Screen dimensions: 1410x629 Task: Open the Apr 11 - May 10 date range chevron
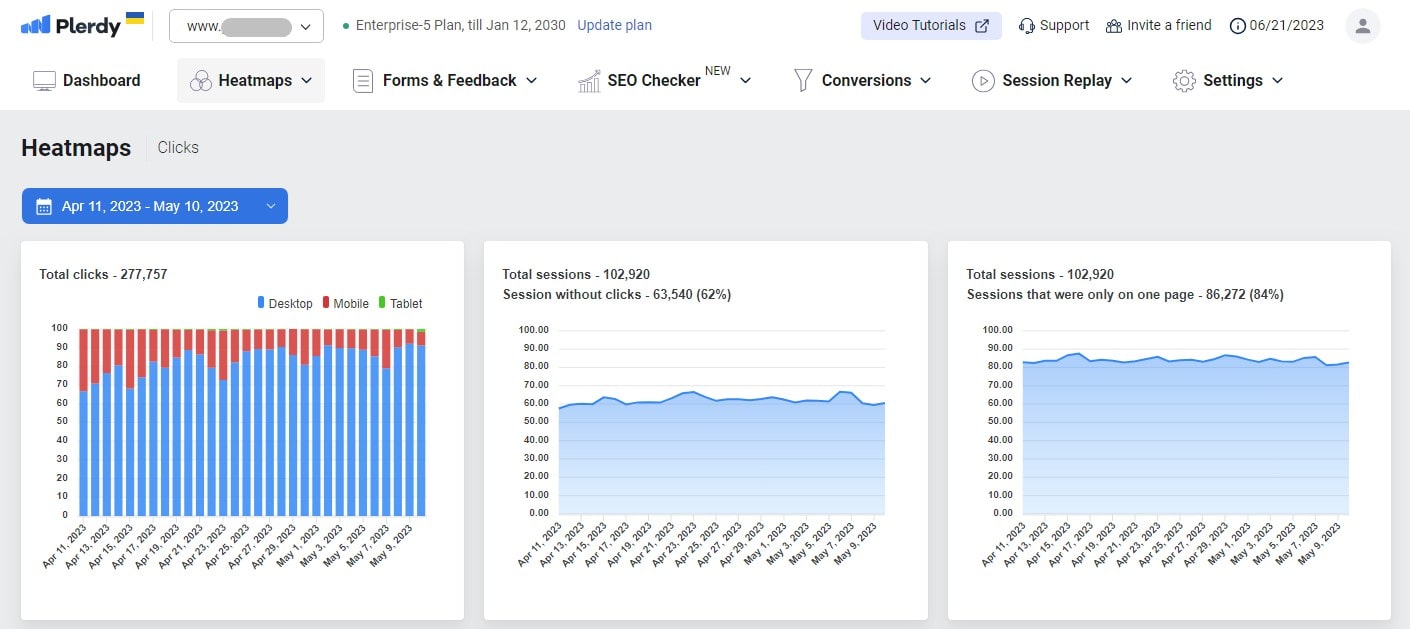[270, 207]
